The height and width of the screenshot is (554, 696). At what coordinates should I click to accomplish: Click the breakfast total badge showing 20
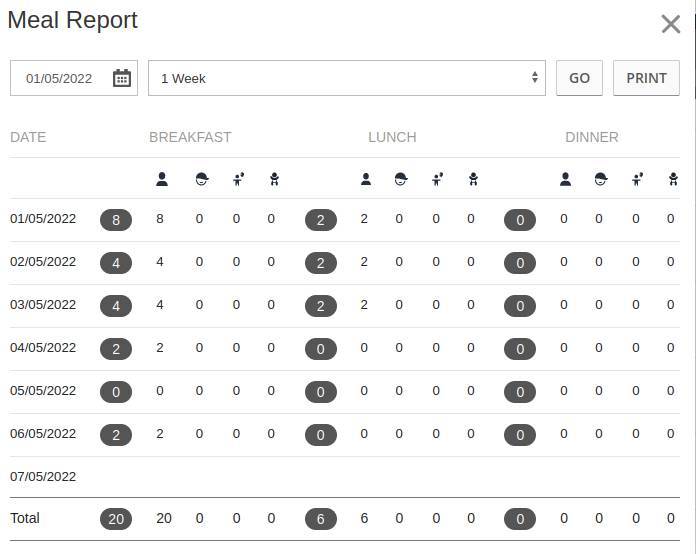(x=116, y=519)
